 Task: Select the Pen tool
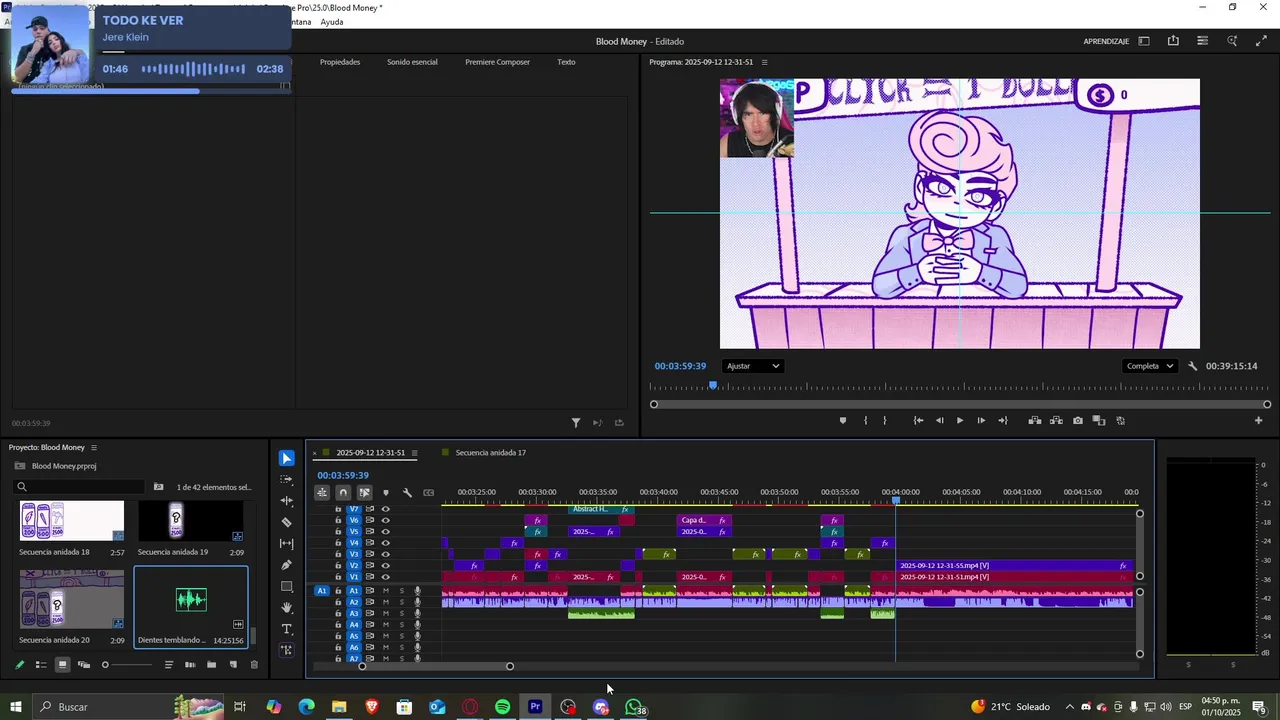[x=287, y=565]
